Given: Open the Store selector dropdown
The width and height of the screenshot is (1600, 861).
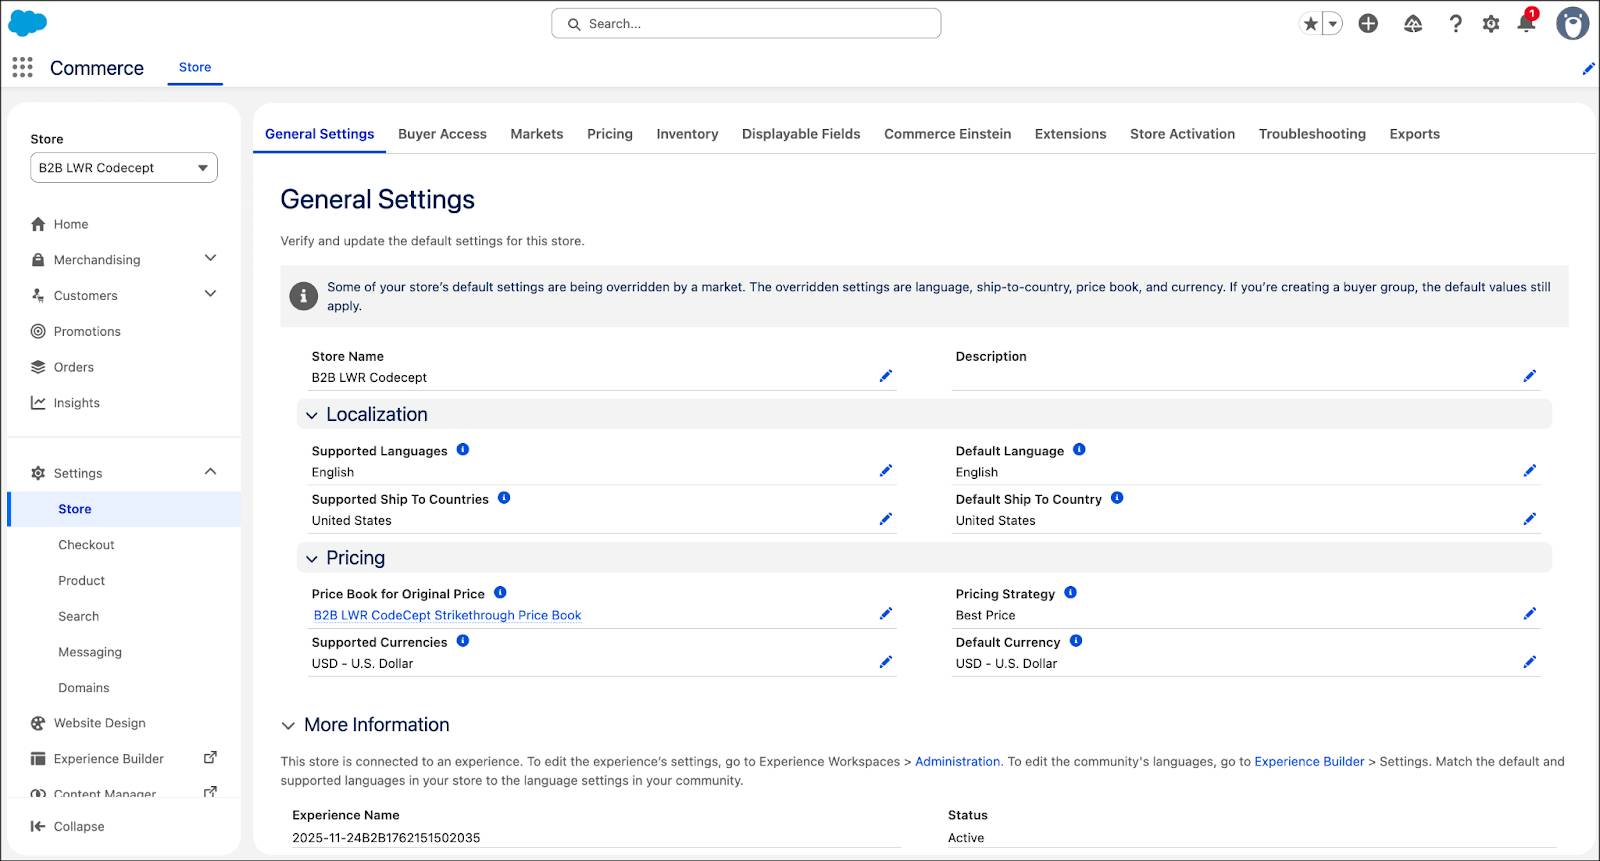Looking at the screenshot, I should click(124, 168).
